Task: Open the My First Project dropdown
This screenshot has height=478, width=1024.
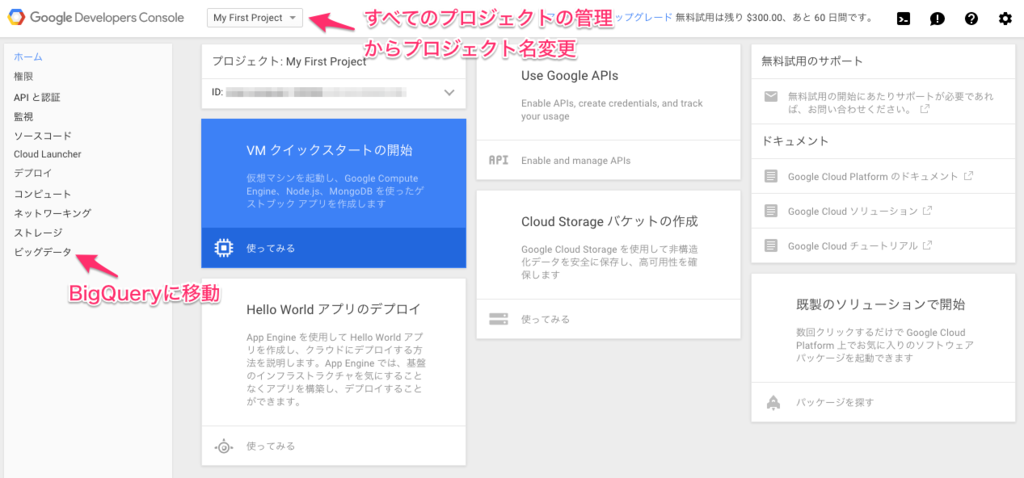Action: [x=255, y=18]
